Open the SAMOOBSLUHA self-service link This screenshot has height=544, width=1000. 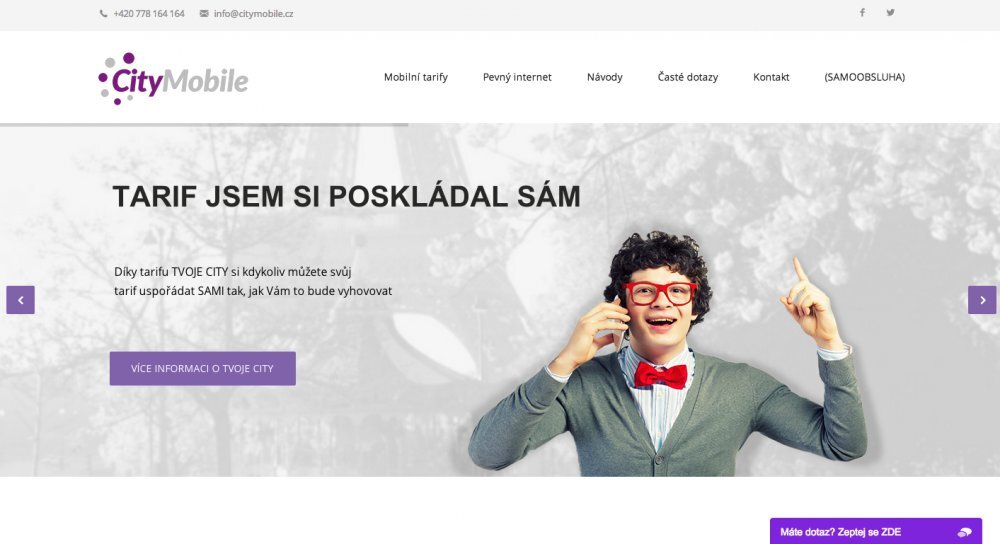[865, 77]
